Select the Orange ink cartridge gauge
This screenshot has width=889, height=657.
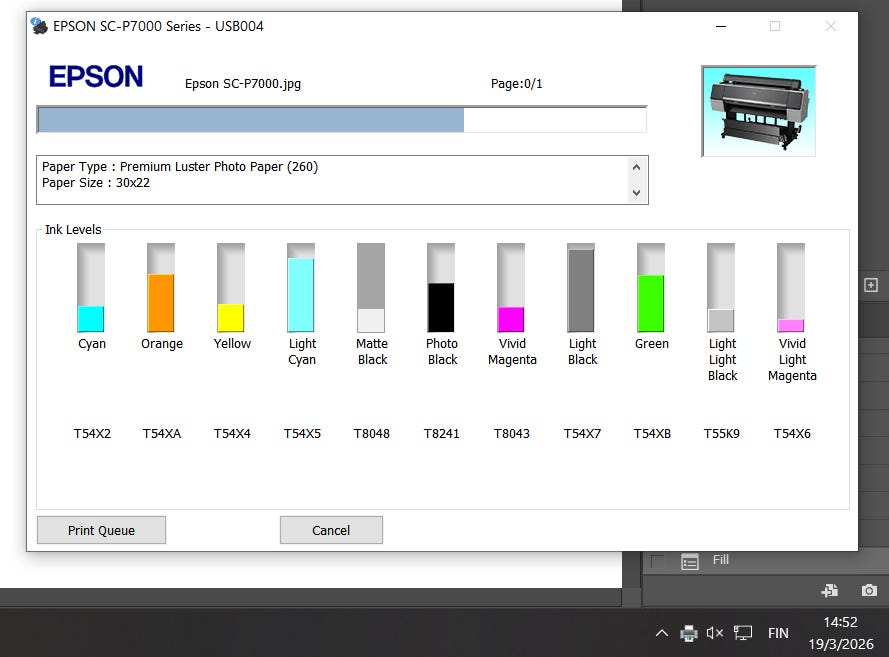coord(161,288)
